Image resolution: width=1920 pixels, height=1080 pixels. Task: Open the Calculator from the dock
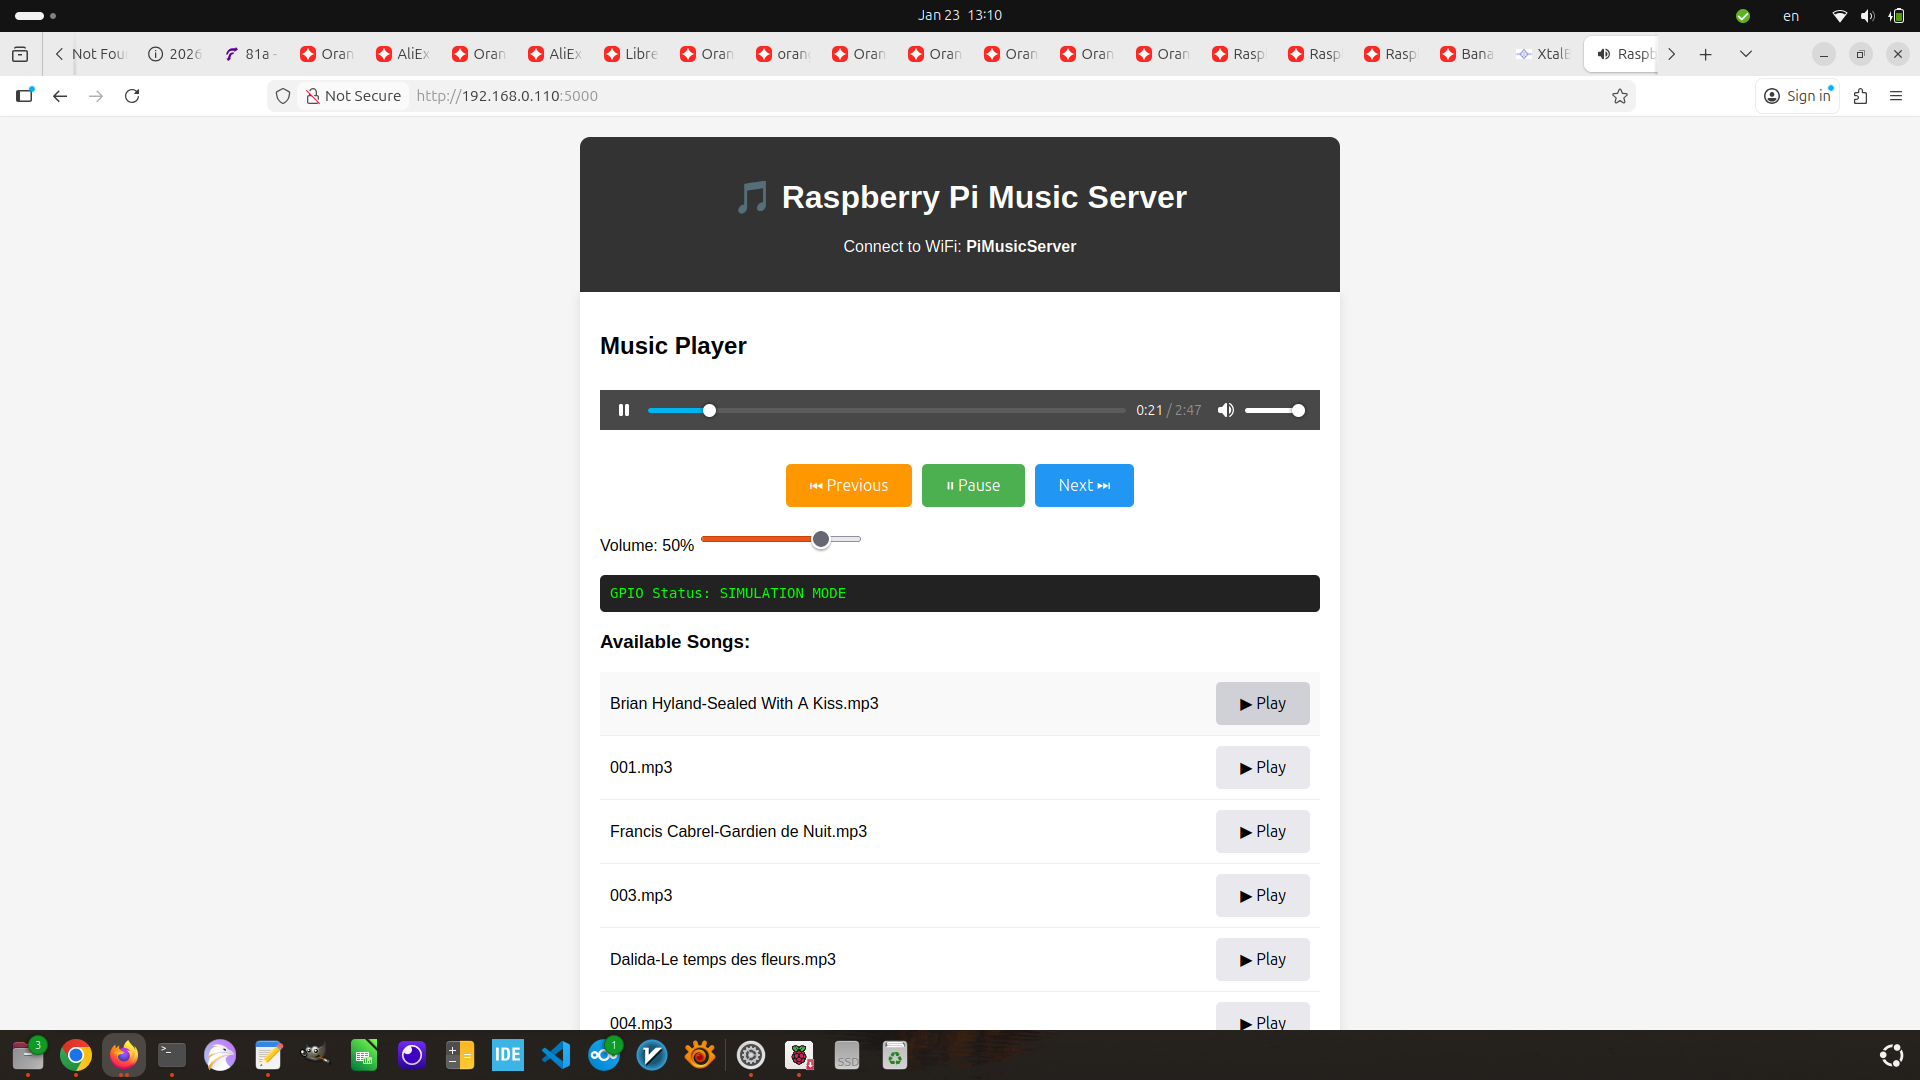[x=460, y=1055]
